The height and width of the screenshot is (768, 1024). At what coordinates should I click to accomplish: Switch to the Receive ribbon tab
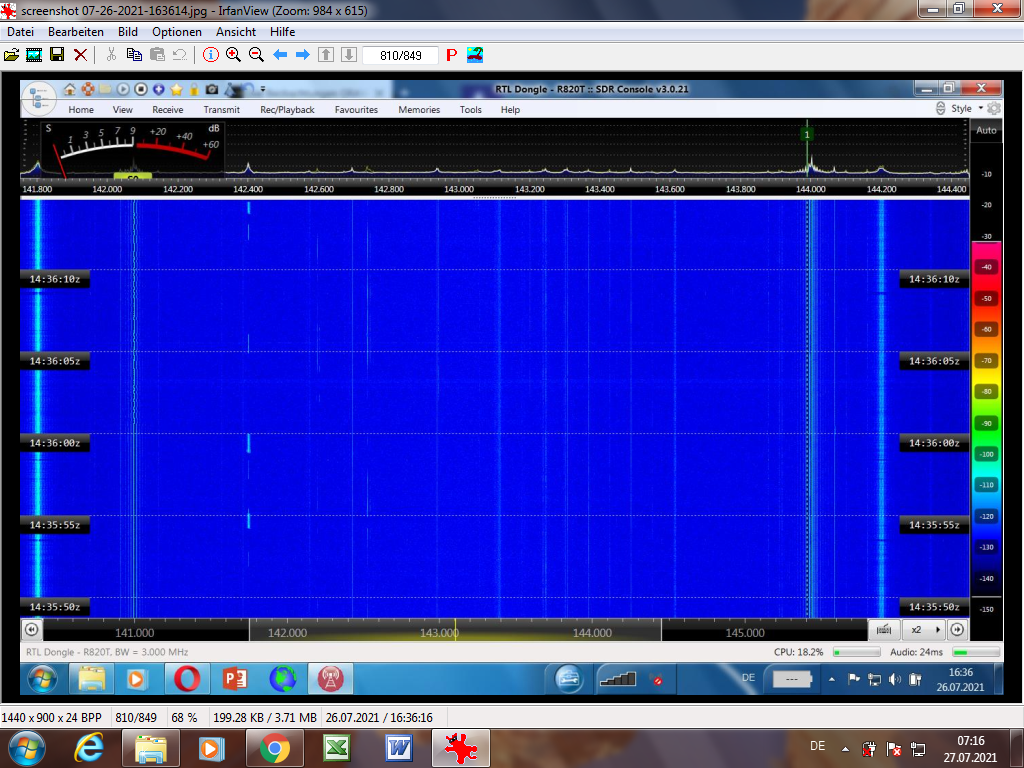pos(167,110)
